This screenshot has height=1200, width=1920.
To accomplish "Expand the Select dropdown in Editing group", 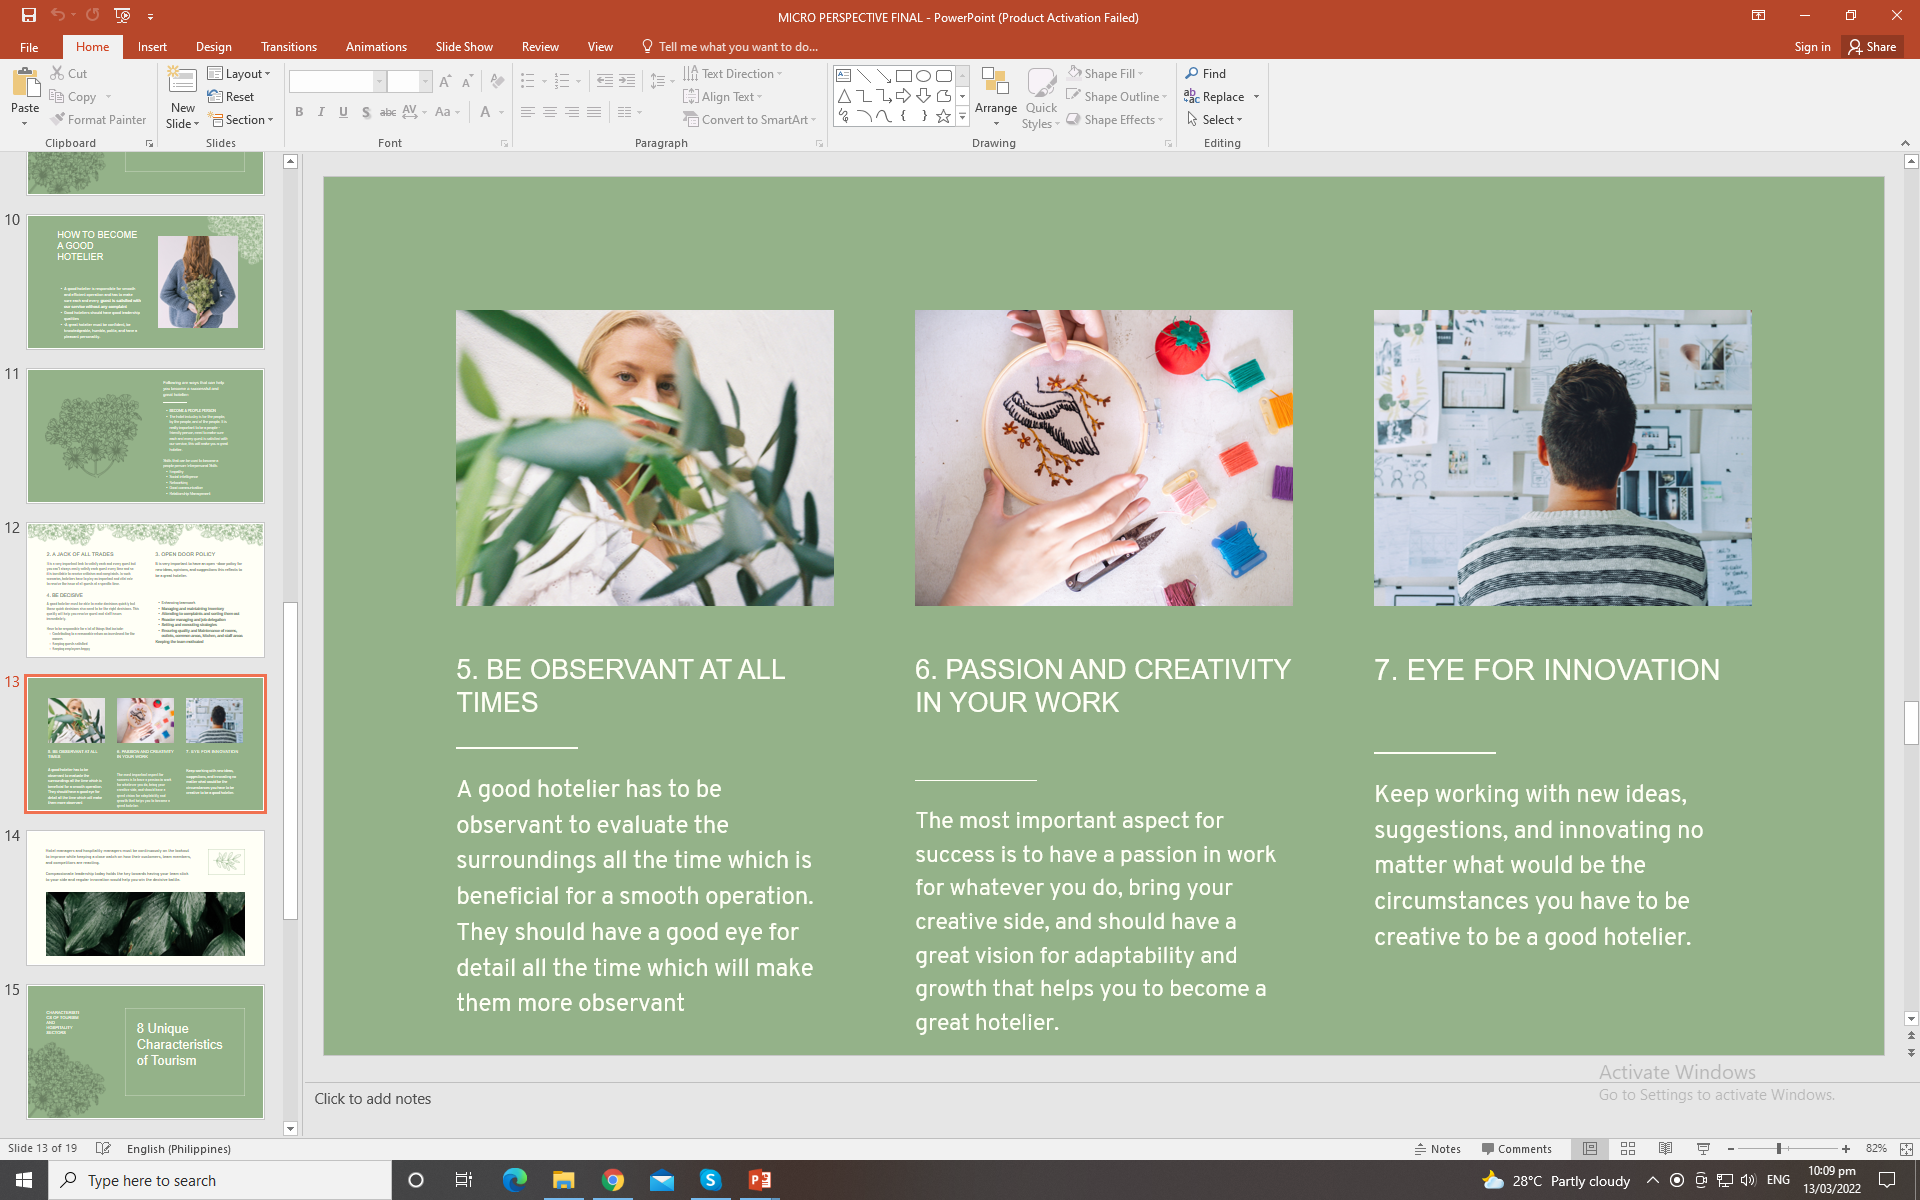I will [x=1216, y=120].
